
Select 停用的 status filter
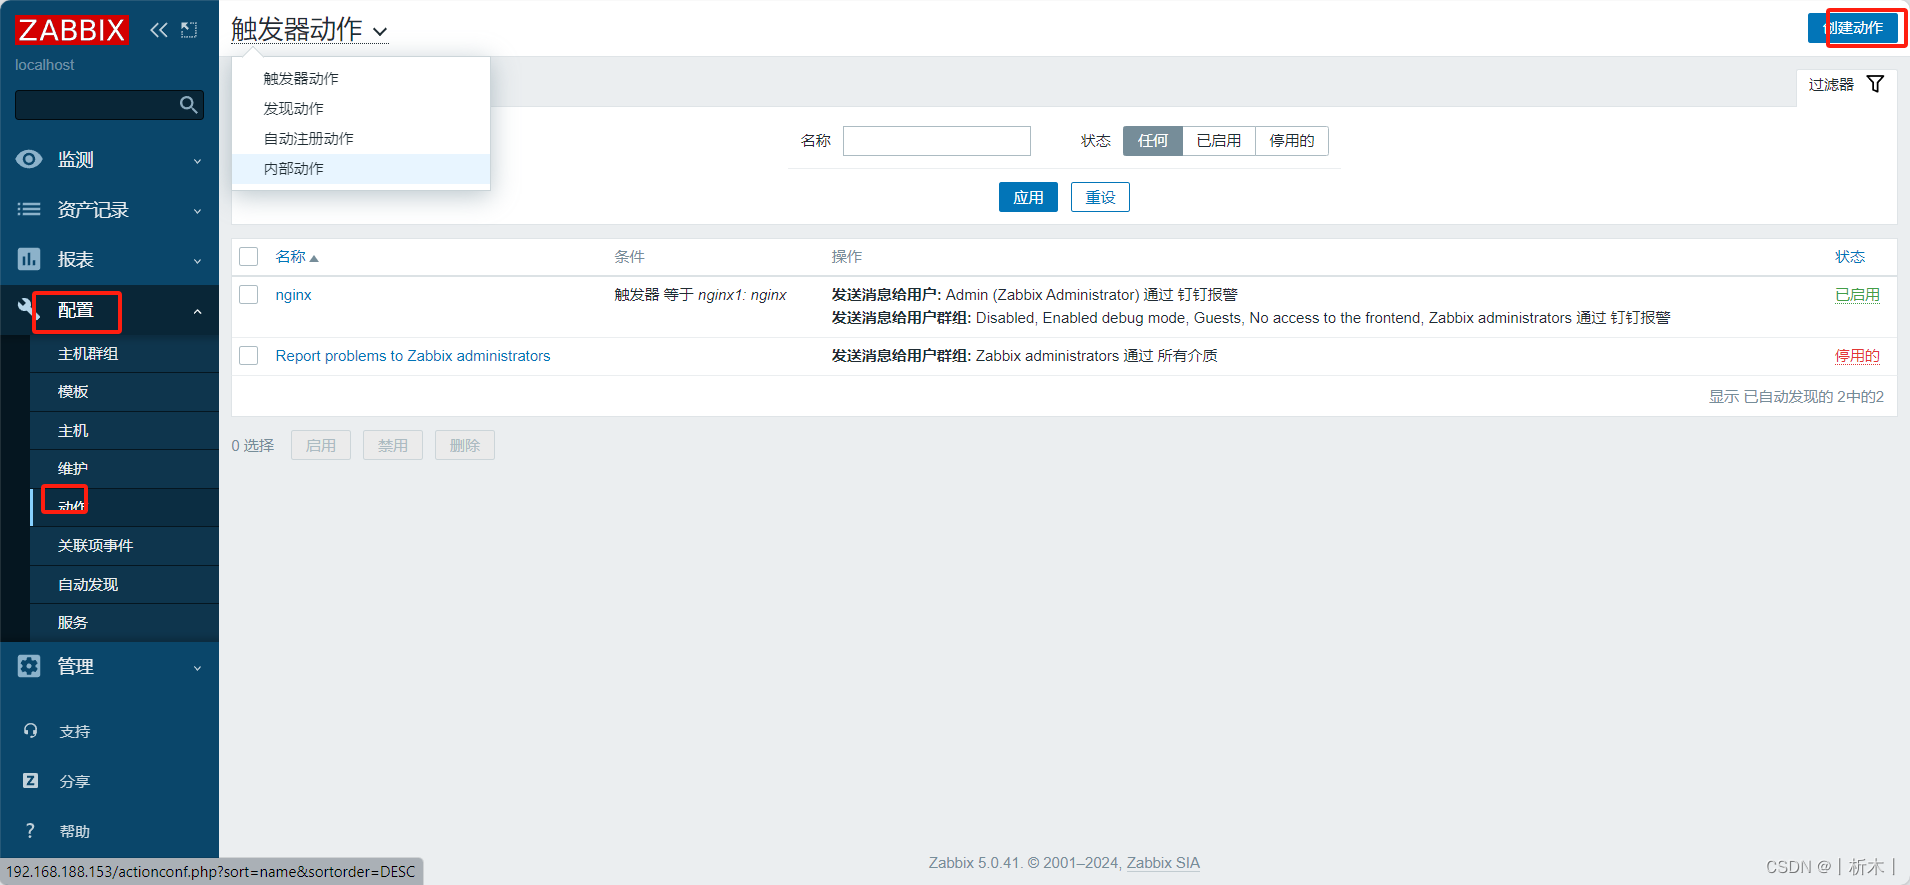click(x=1292, y=141)
